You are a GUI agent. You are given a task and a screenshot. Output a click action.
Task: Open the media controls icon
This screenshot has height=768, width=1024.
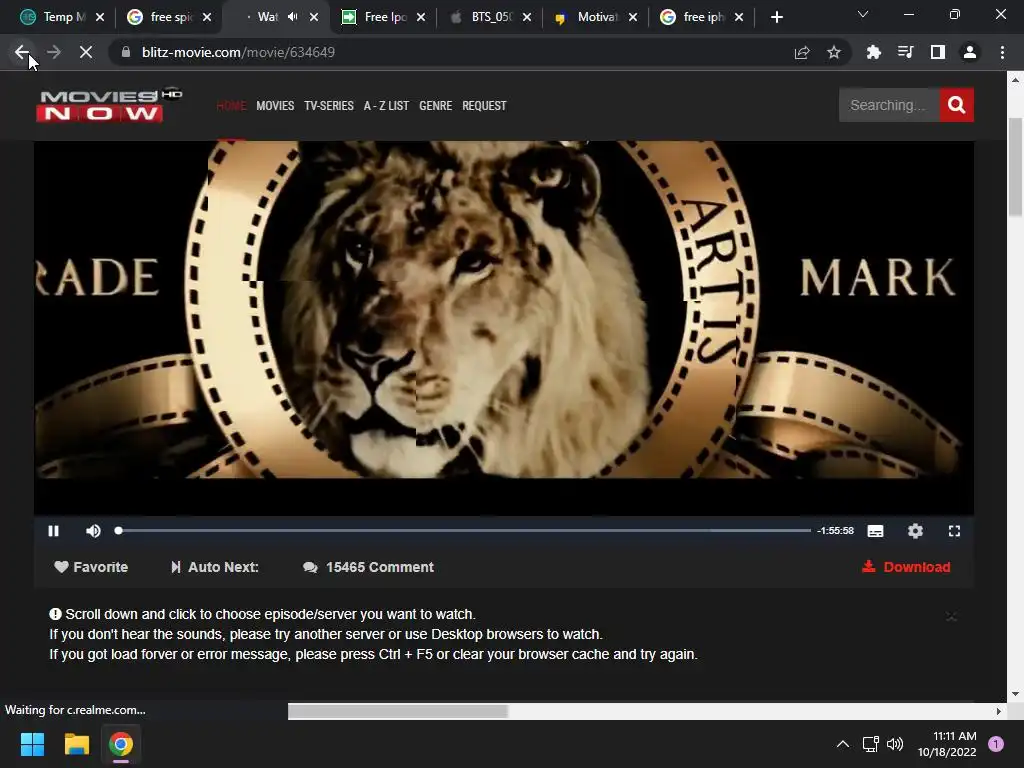tap(905, 52)
